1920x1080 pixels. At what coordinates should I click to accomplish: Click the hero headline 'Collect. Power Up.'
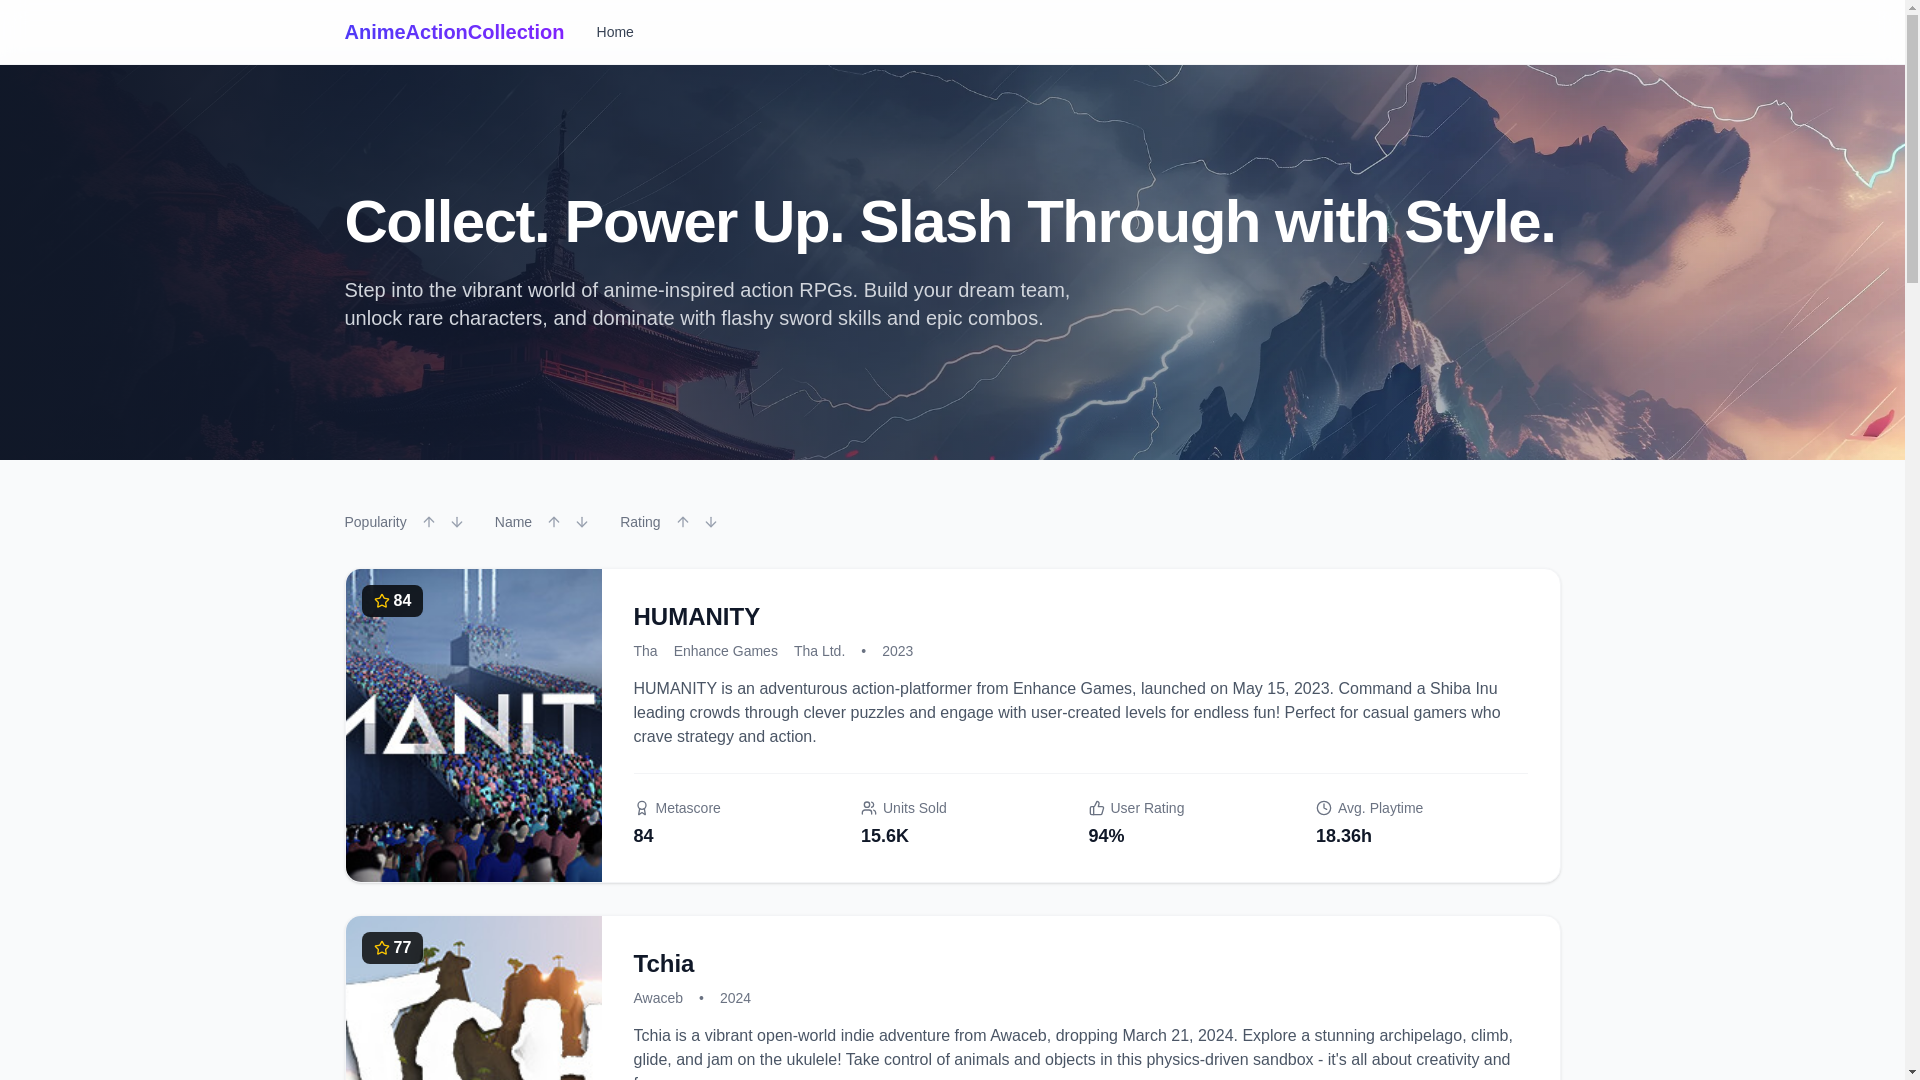point(595,221)
